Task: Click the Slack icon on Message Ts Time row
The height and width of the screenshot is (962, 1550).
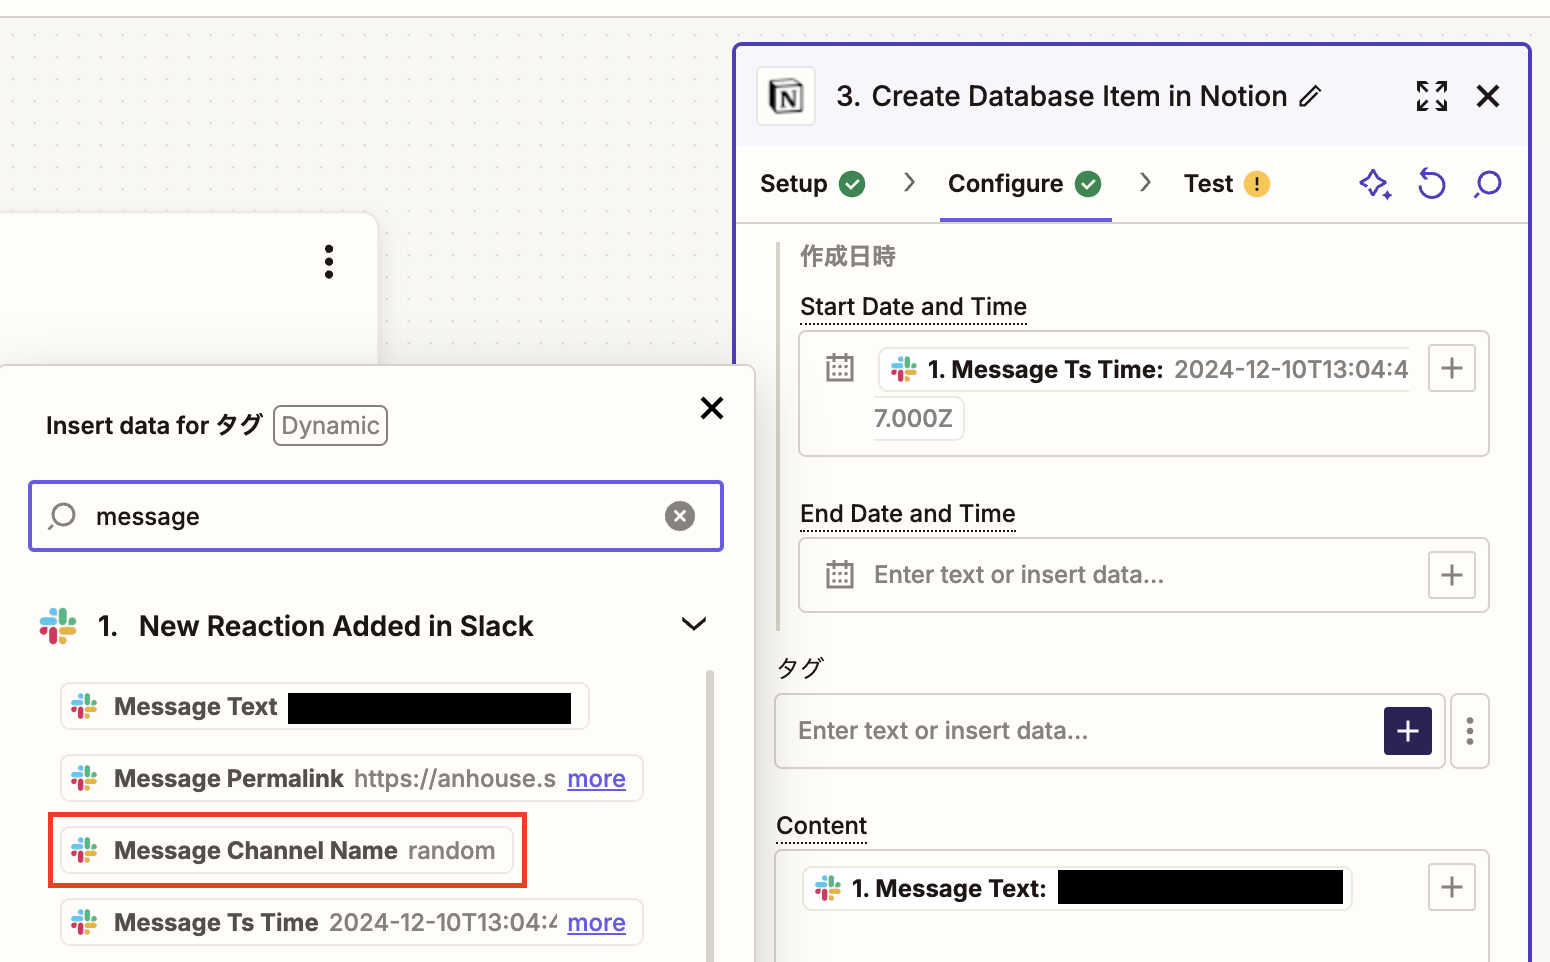Action: [x=84, y=923]
